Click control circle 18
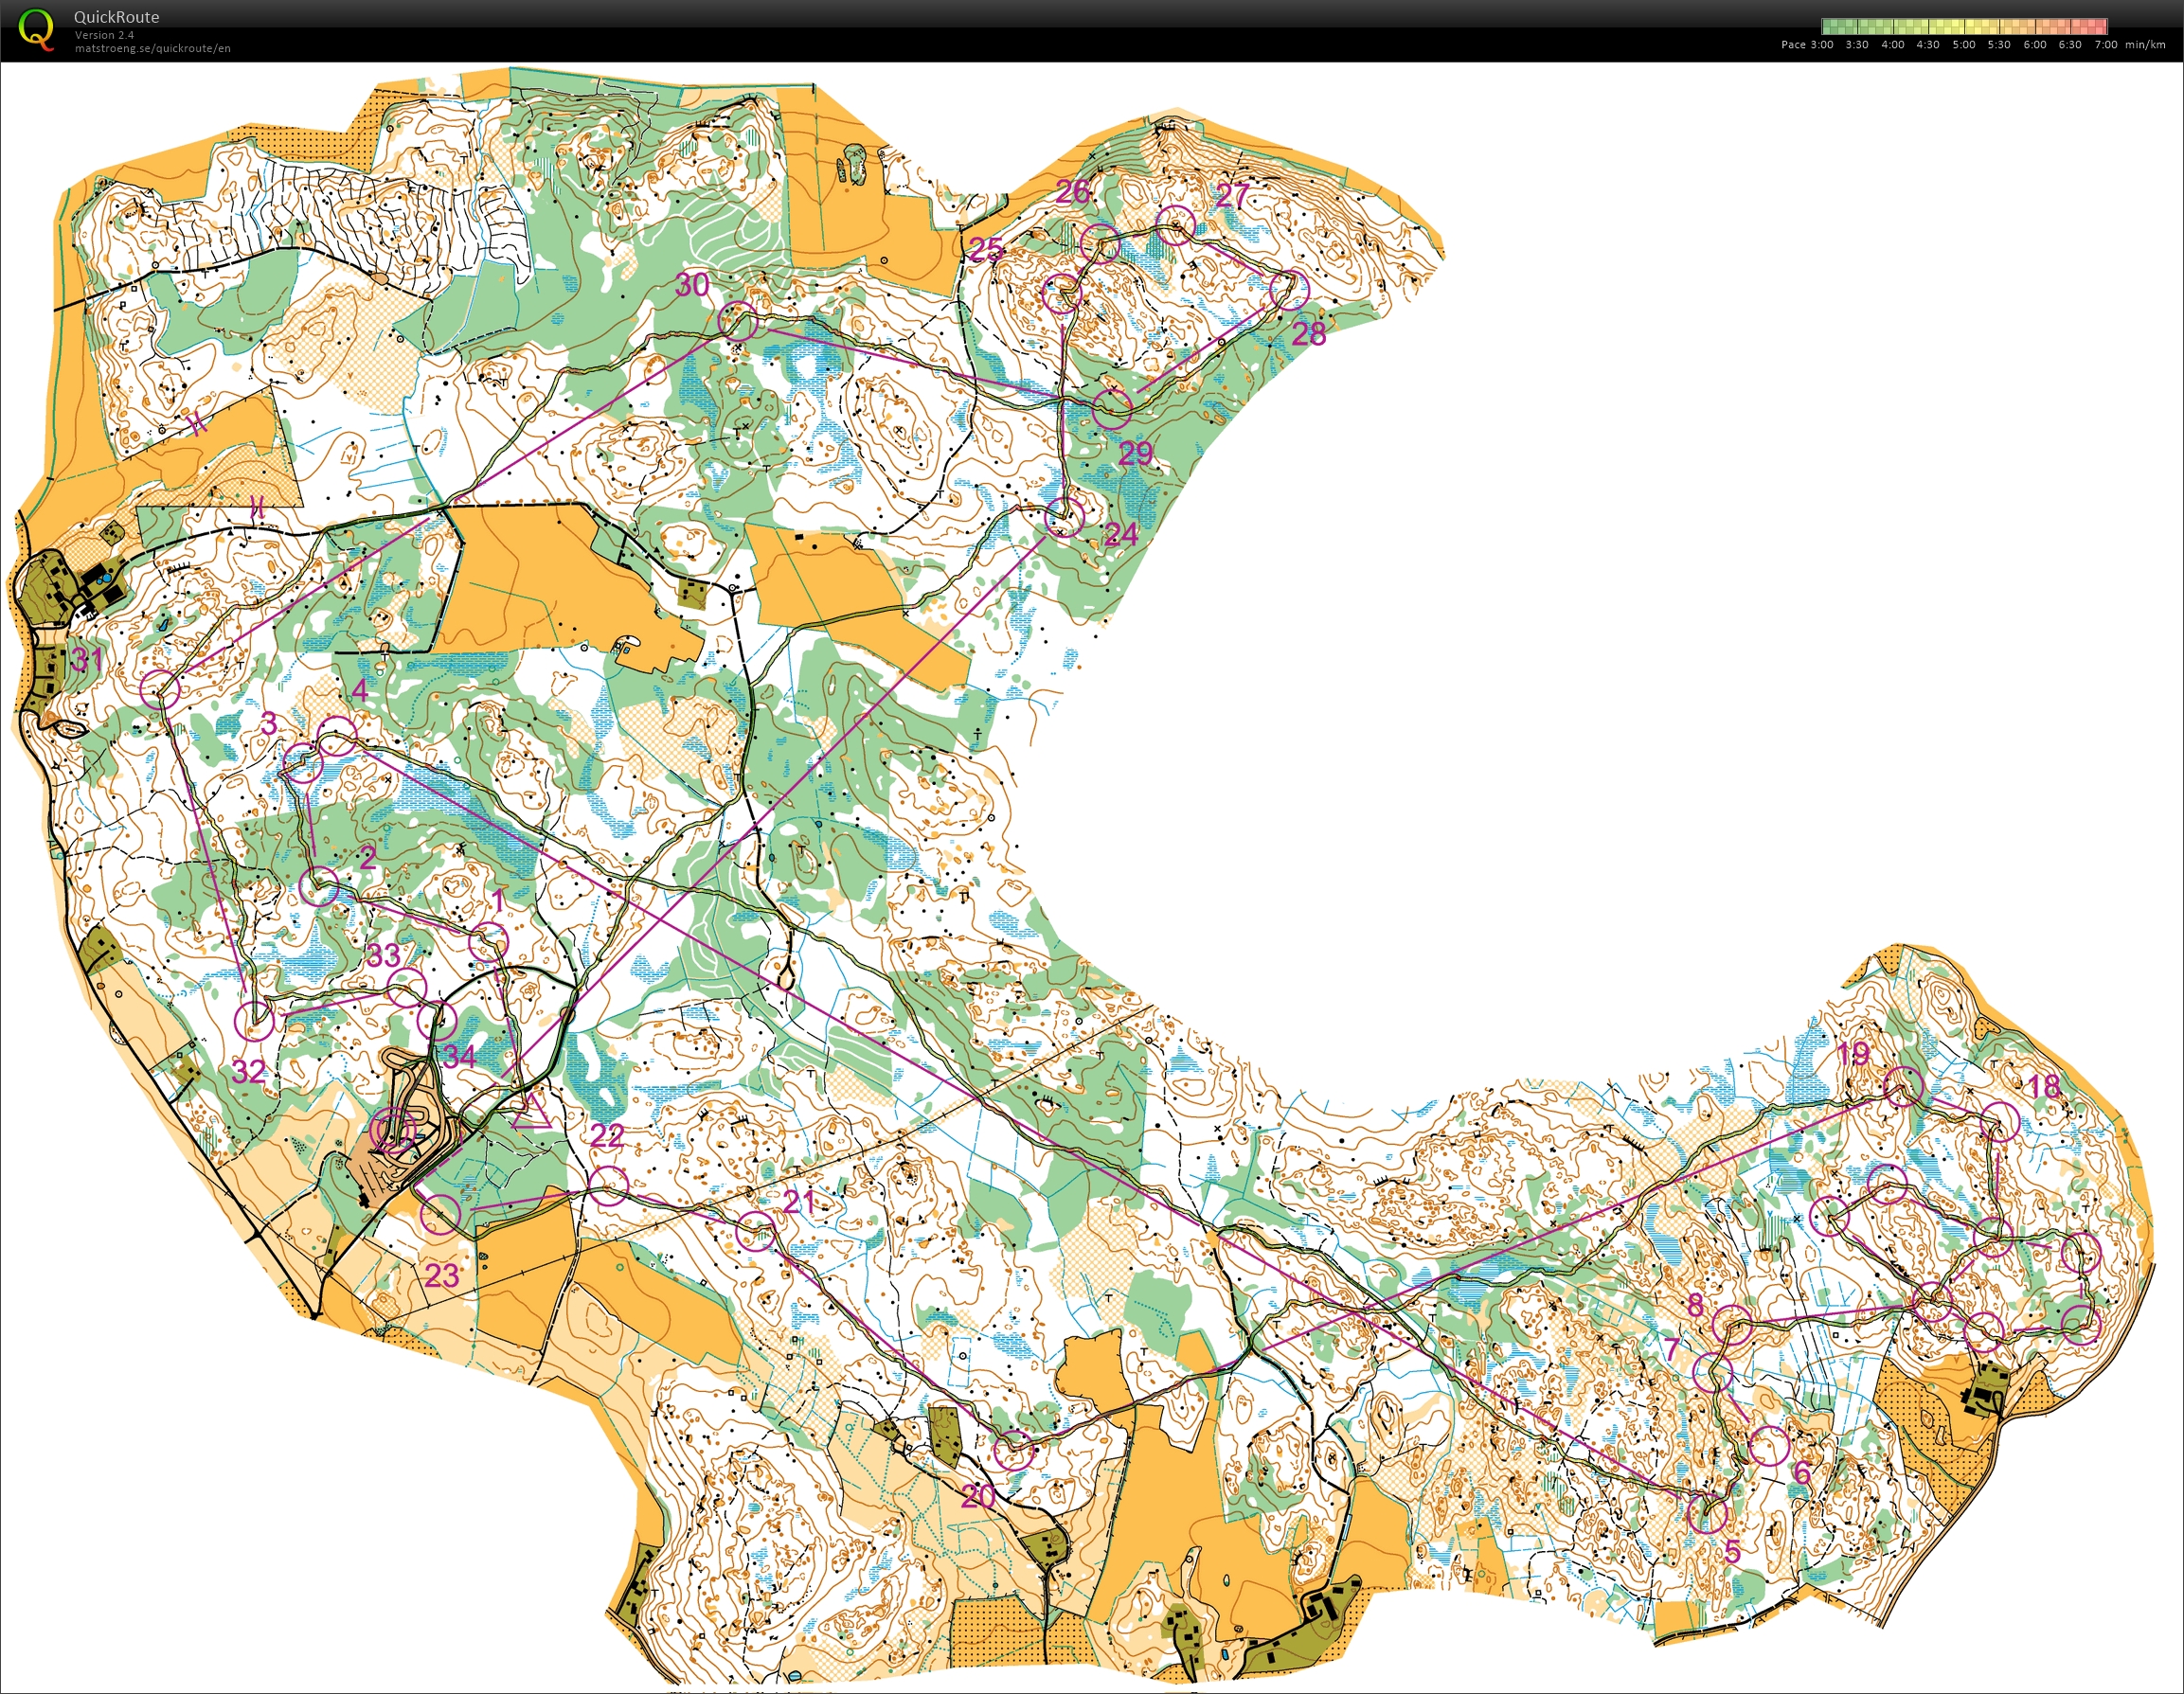 pos(2000,1120)
